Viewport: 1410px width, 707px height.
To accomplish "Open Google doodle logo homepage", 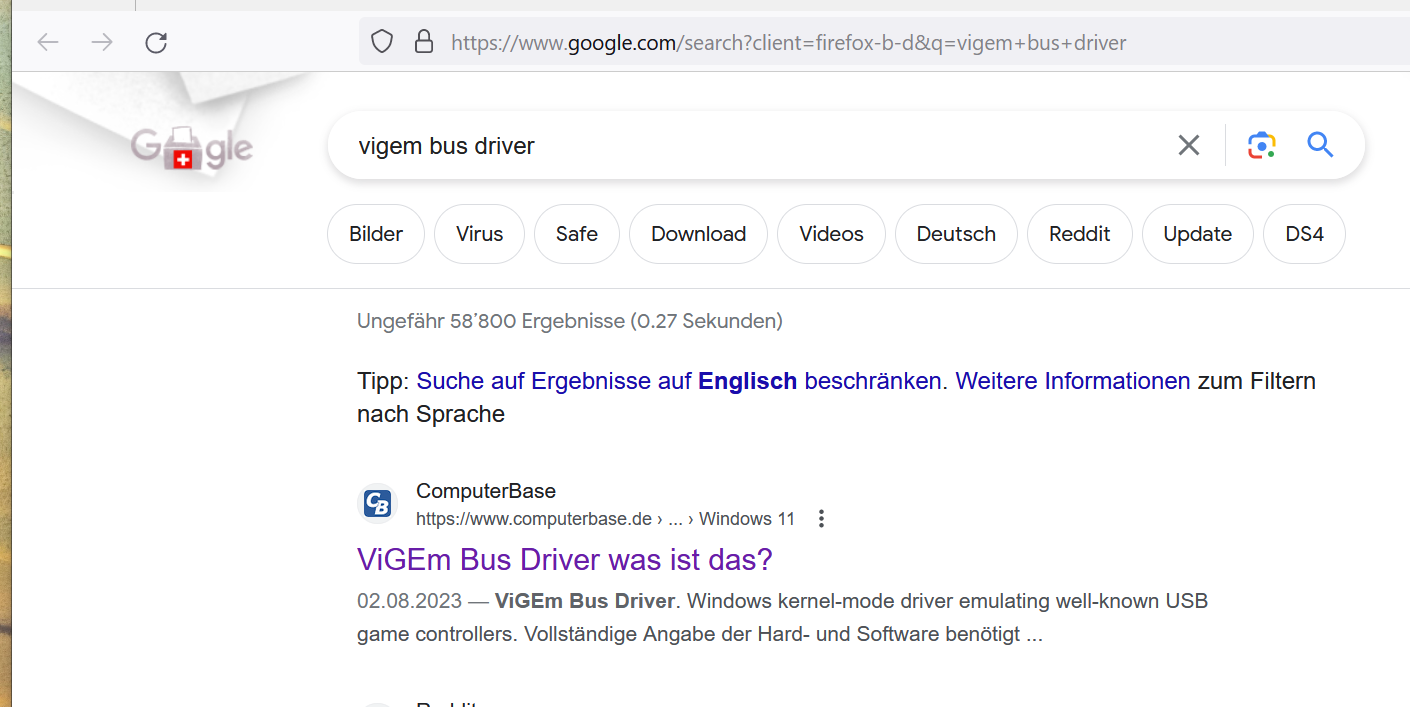I will [x=192, y=149].
